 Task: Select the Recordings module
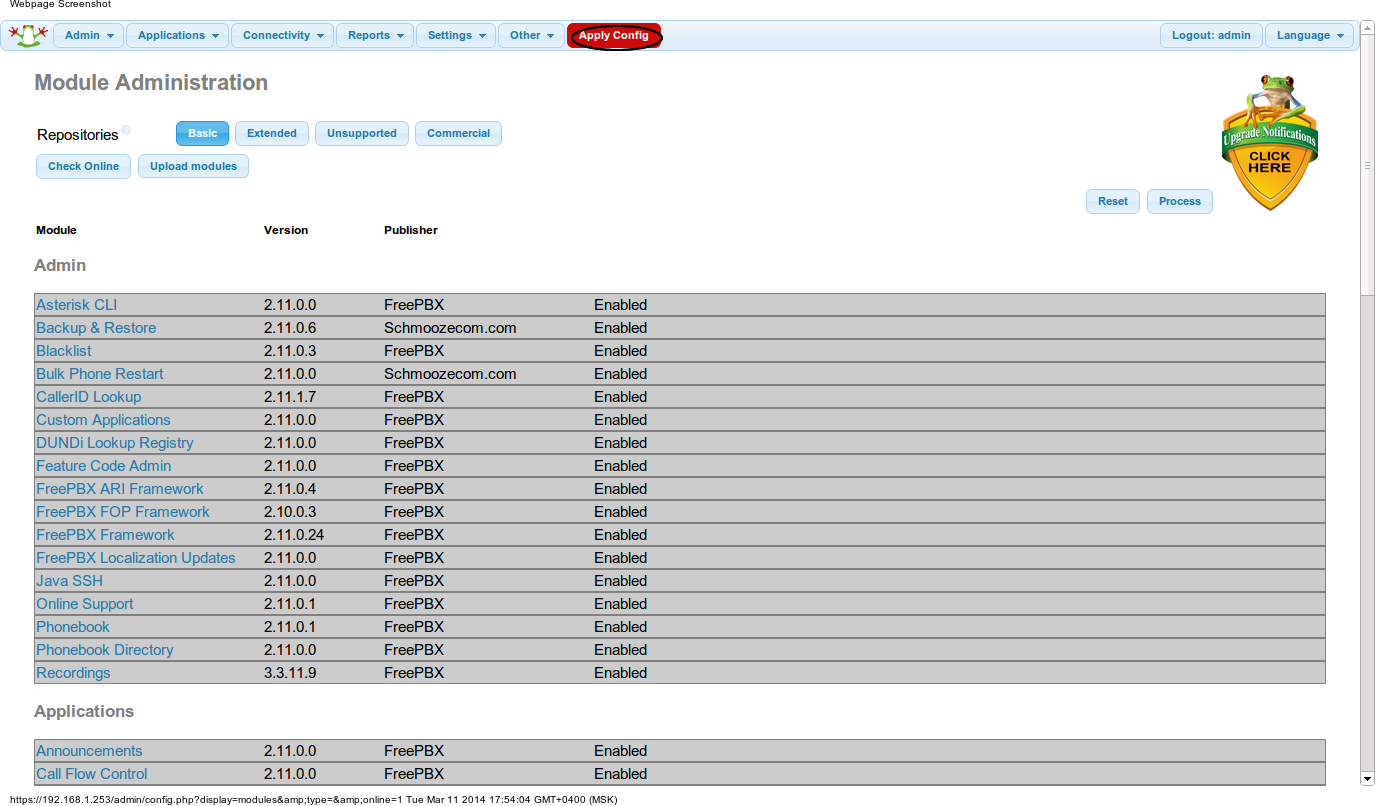(73, 673)
